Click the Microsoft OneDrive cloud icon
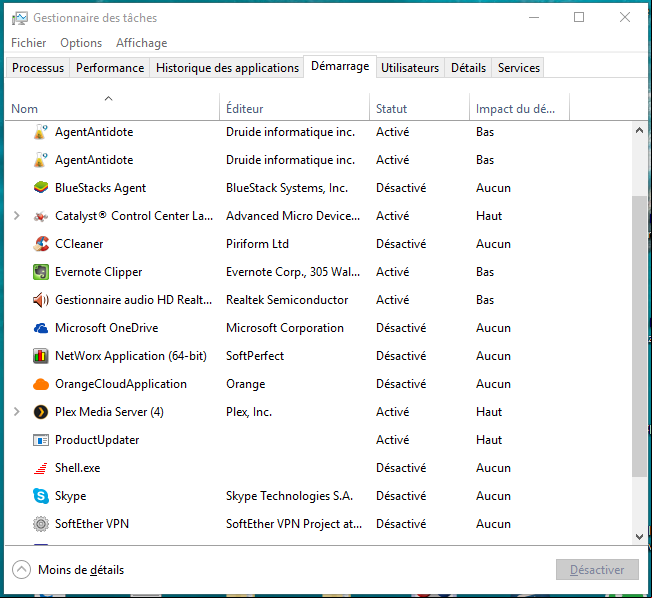Viewport: 652px width, 598px height. click(x=41, y=328)
